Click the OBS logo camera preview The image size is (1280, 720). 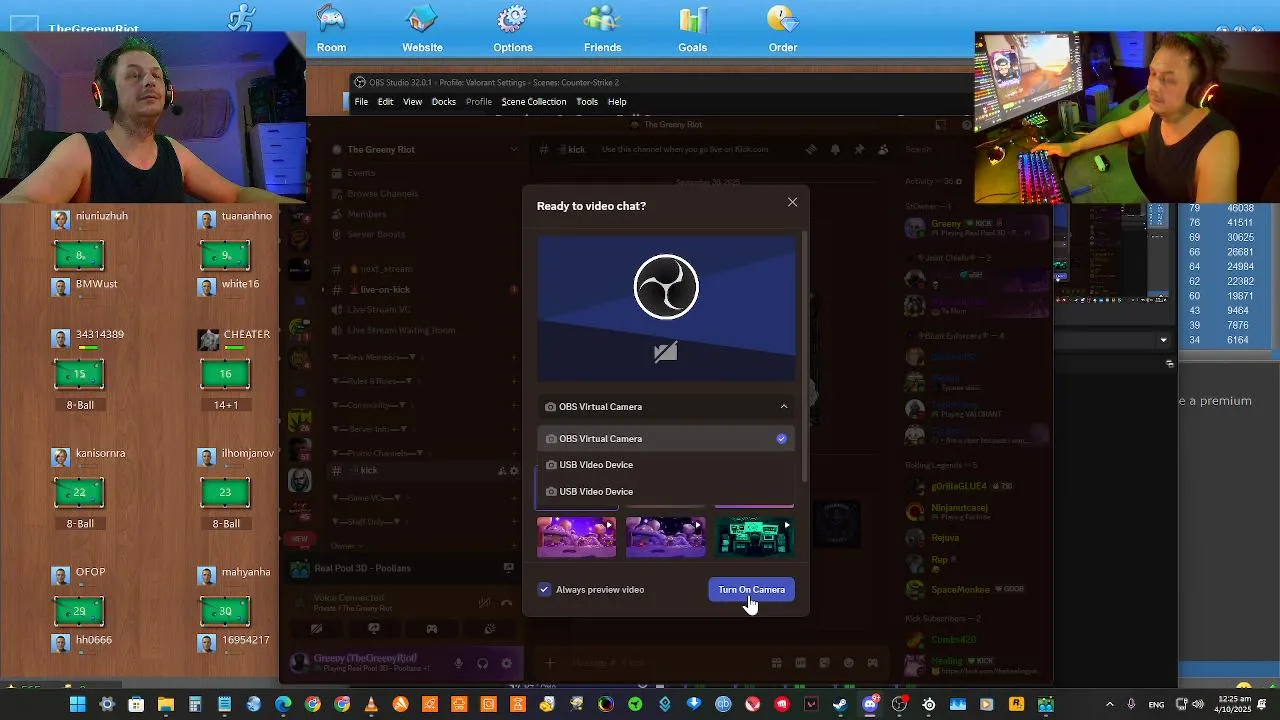(666, 287)
